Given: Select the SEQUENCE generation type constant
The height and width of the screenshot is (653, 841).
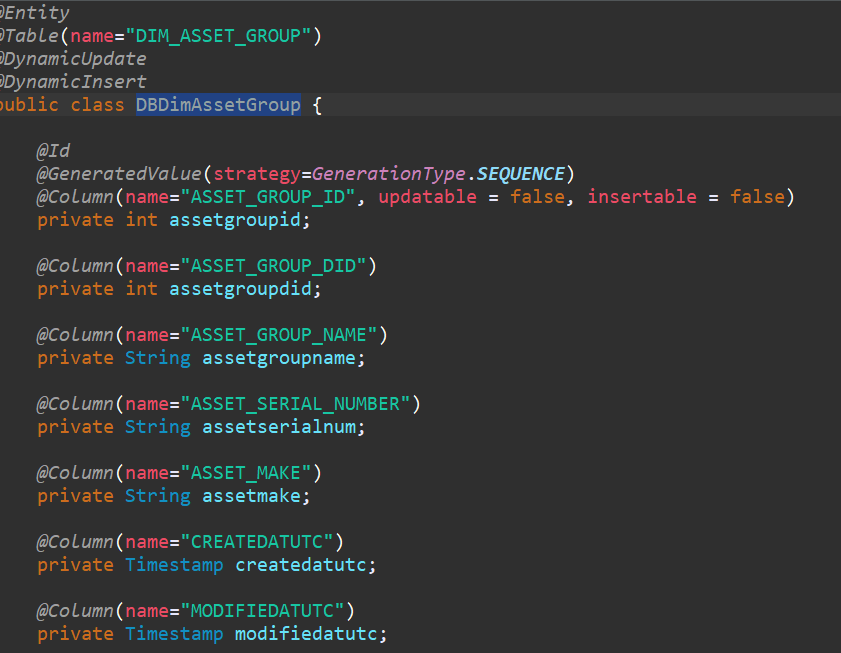Looking at the screenshot, I should click(x=521, y=174).
